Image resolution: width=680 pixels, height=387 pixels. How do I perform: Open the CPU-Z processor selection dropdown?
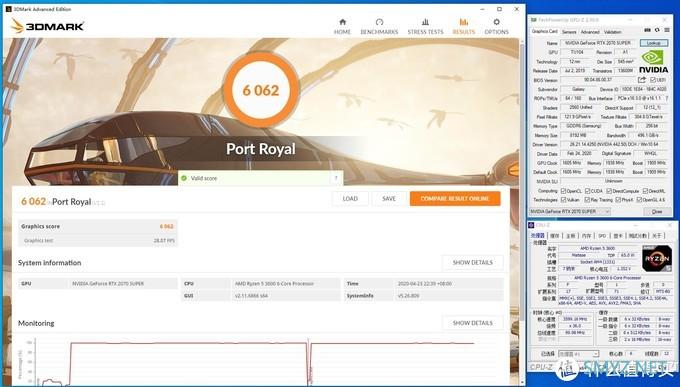579,354
